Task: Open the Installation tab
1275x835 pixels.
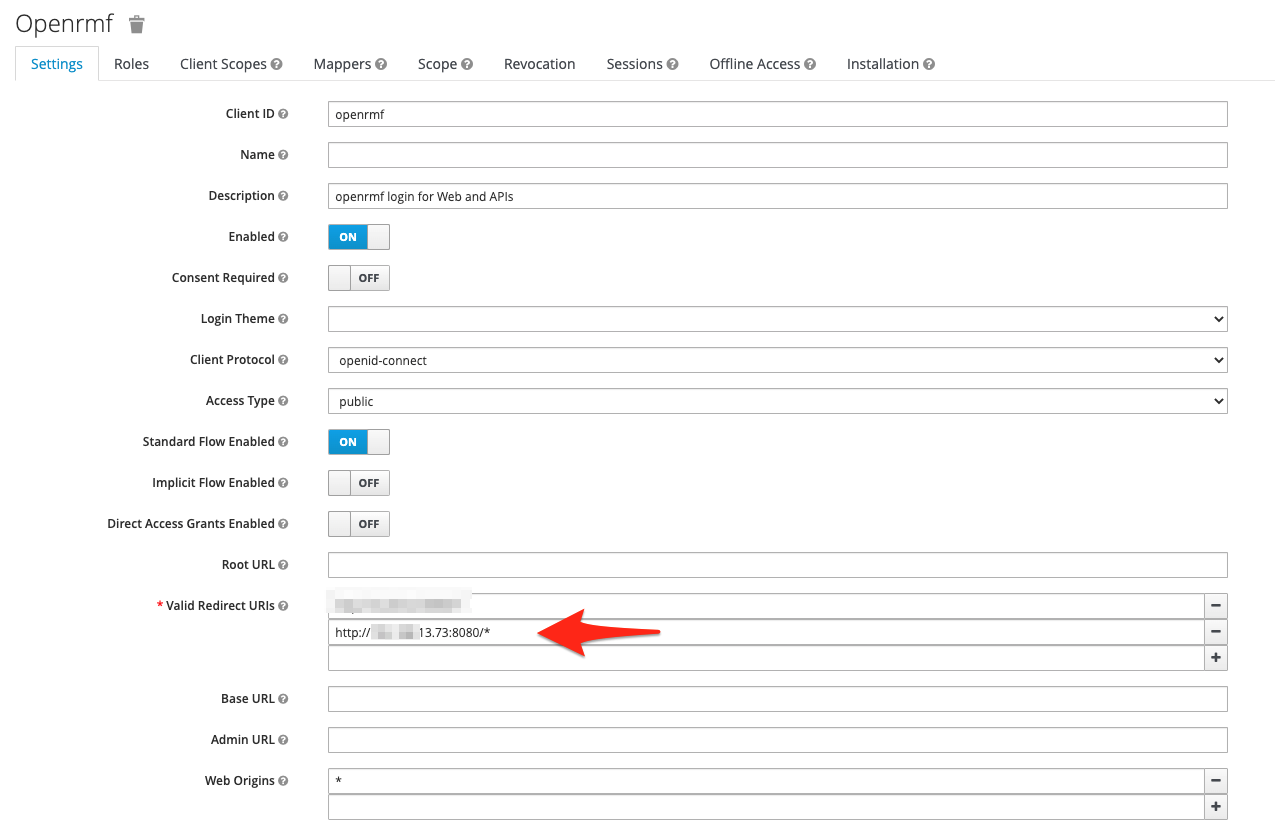Action: tap(884, 63)
